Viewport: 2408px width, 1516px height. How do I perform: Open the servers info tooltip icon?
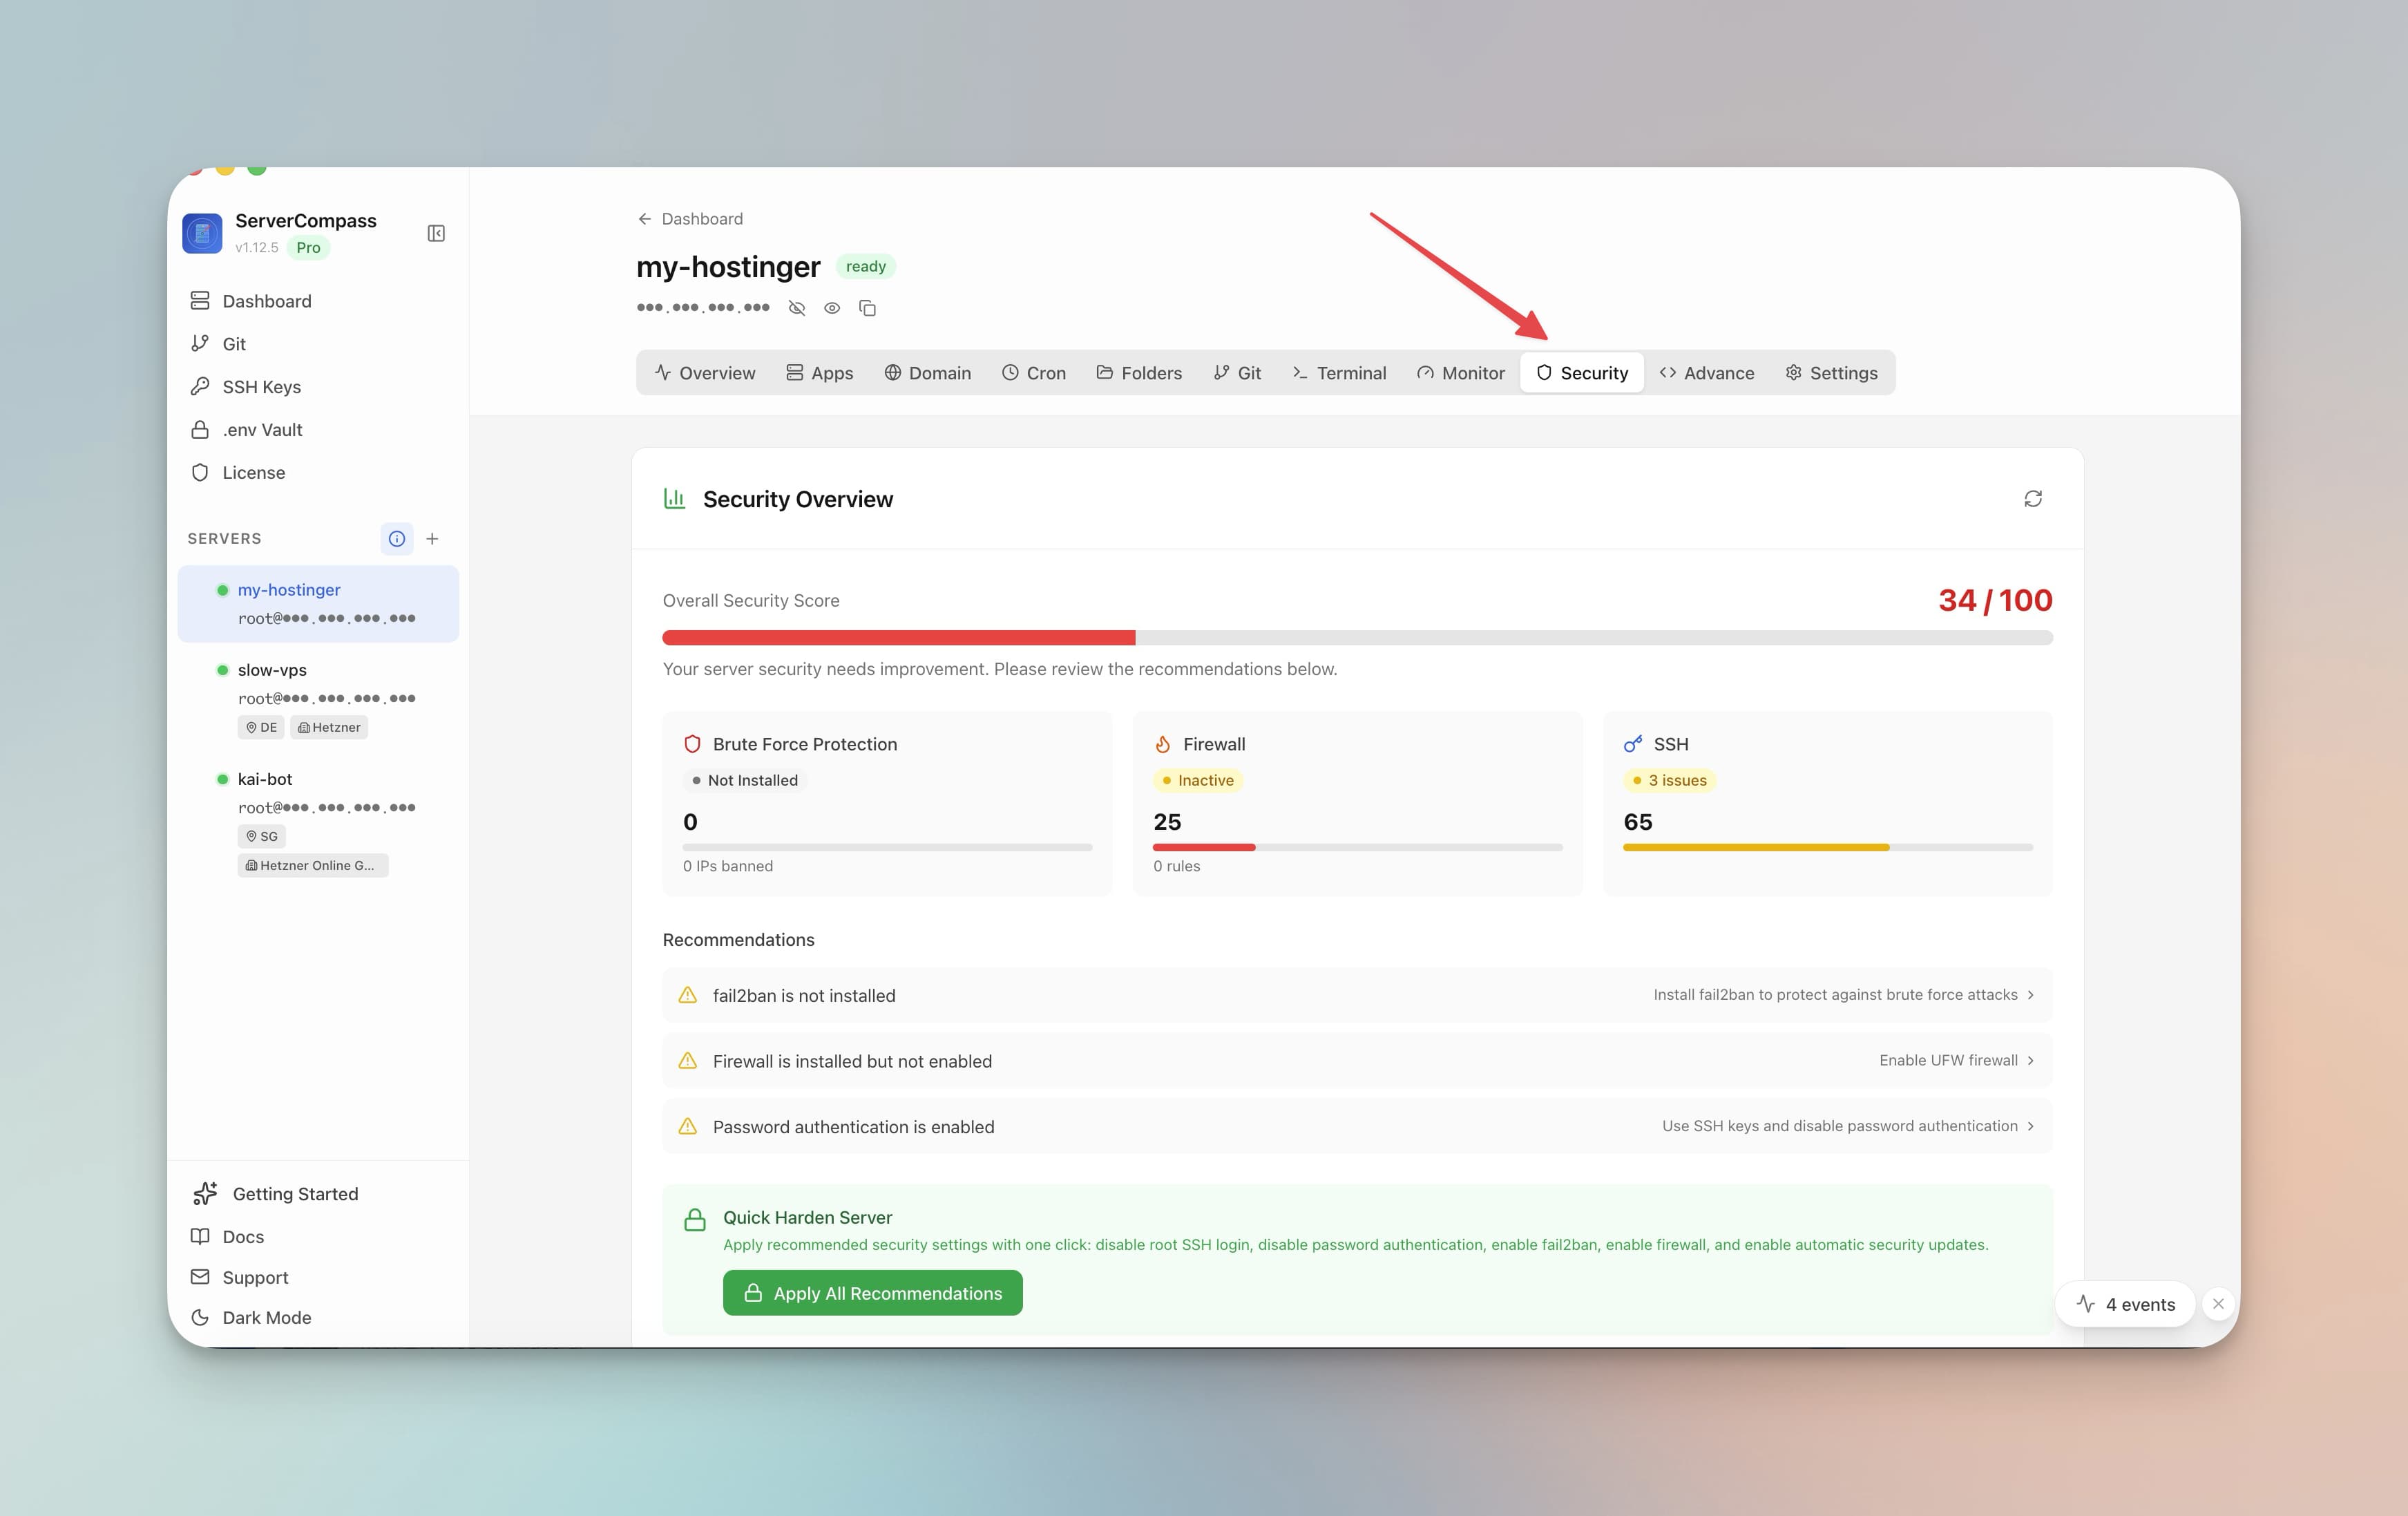tap(397, 539)
